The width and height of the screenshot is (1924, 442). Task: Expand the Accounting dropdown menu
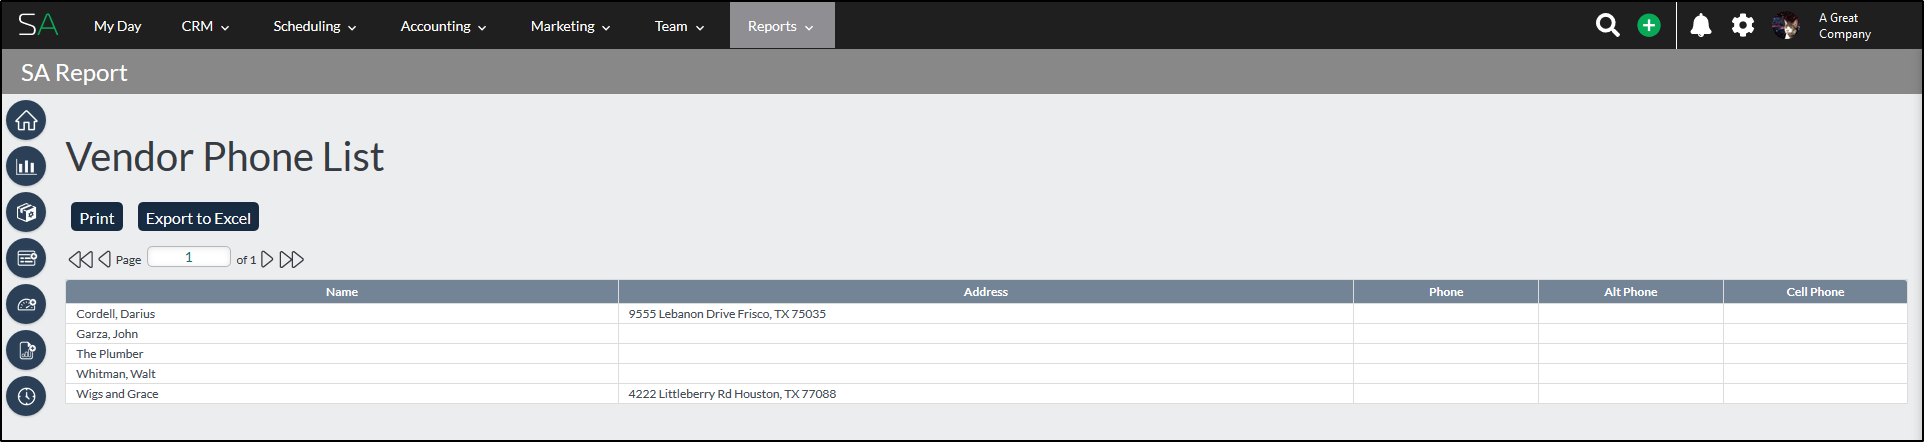pos(443,26)
